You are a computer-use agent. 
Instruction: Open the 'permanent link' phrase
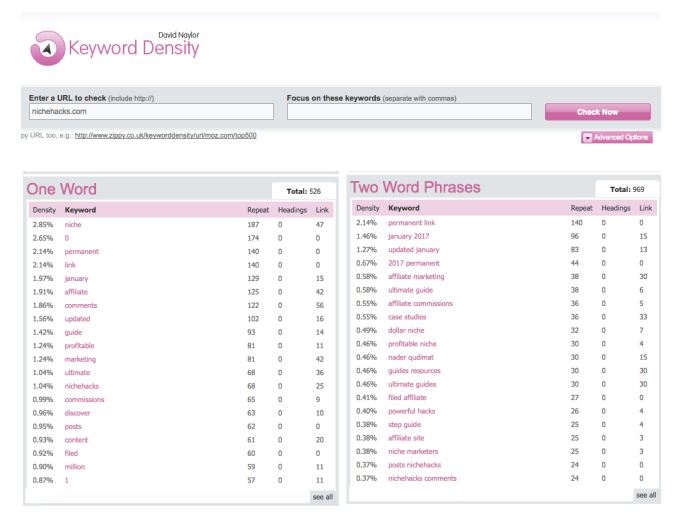point(412,223)
